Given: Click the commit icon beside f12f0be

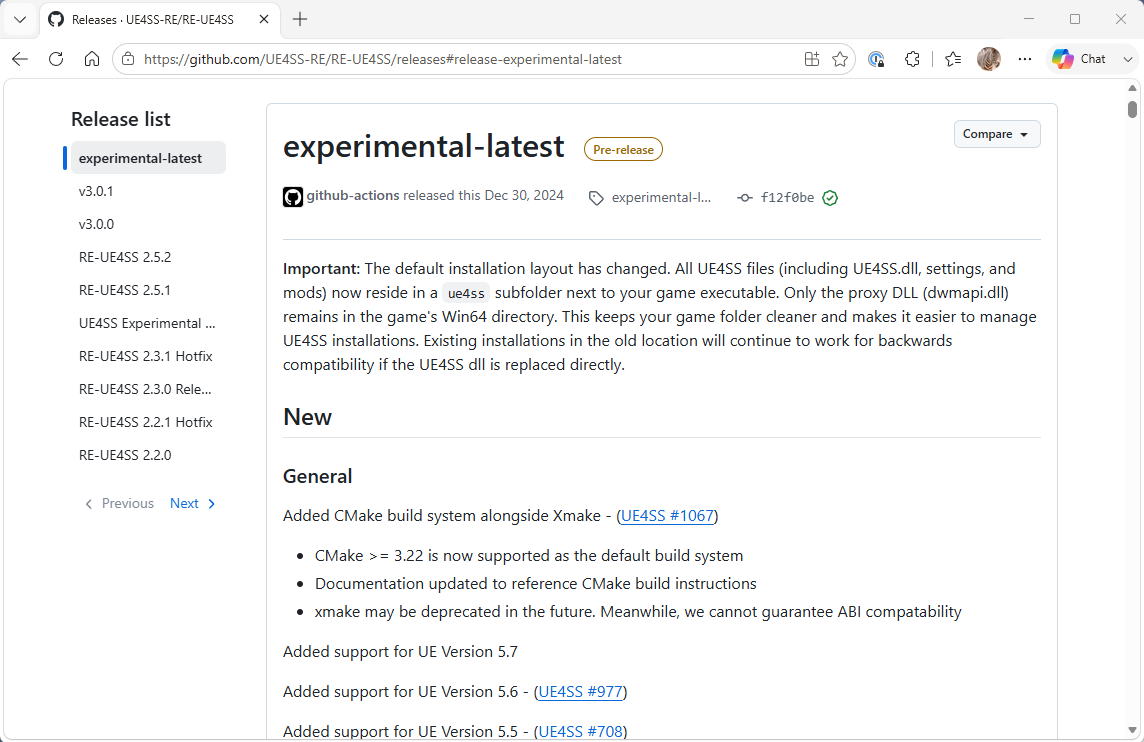Looking at the screenshot, I should point(744,198).
